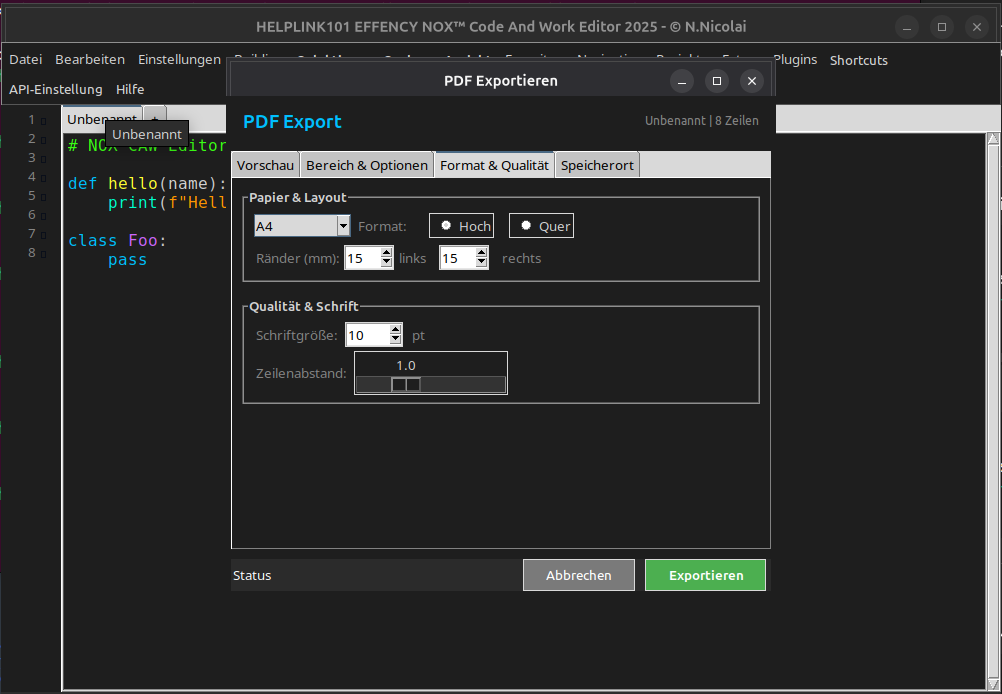
Task: Open the Shortcuts menu
Action: [x=858, y=60]
